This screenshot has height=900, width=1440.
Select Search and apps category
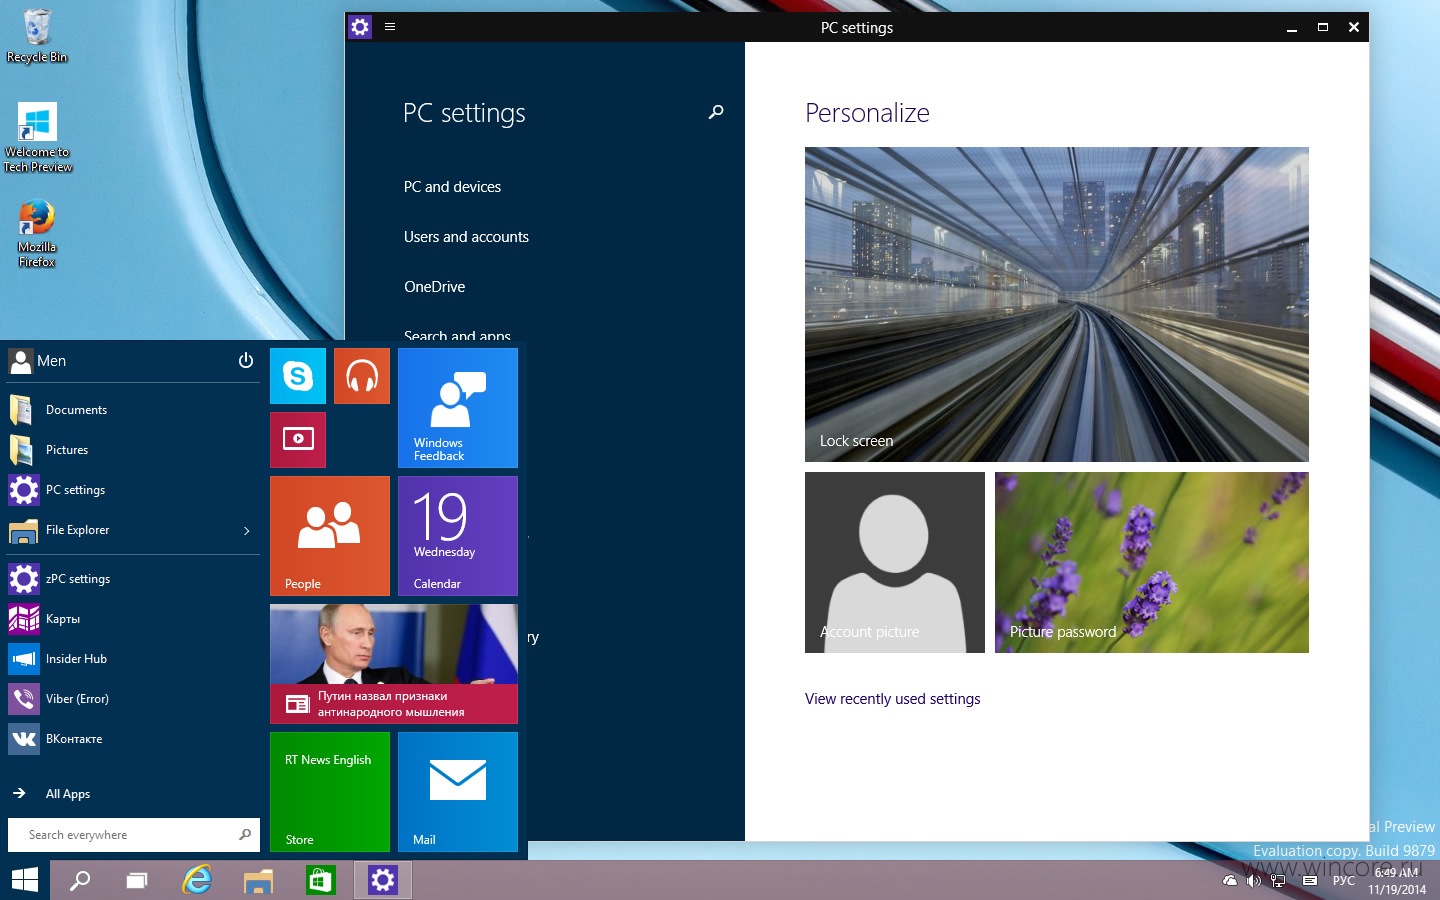coord(457,335)
